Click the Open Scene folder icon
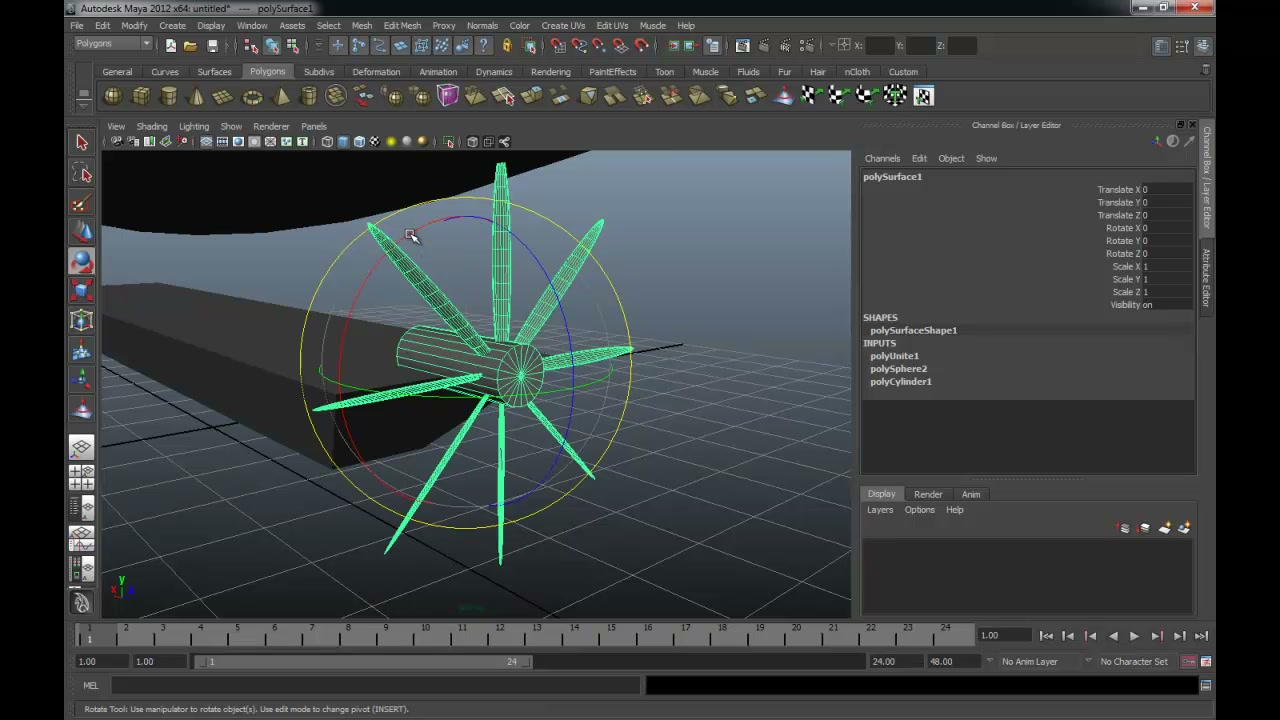 [190, 46]
